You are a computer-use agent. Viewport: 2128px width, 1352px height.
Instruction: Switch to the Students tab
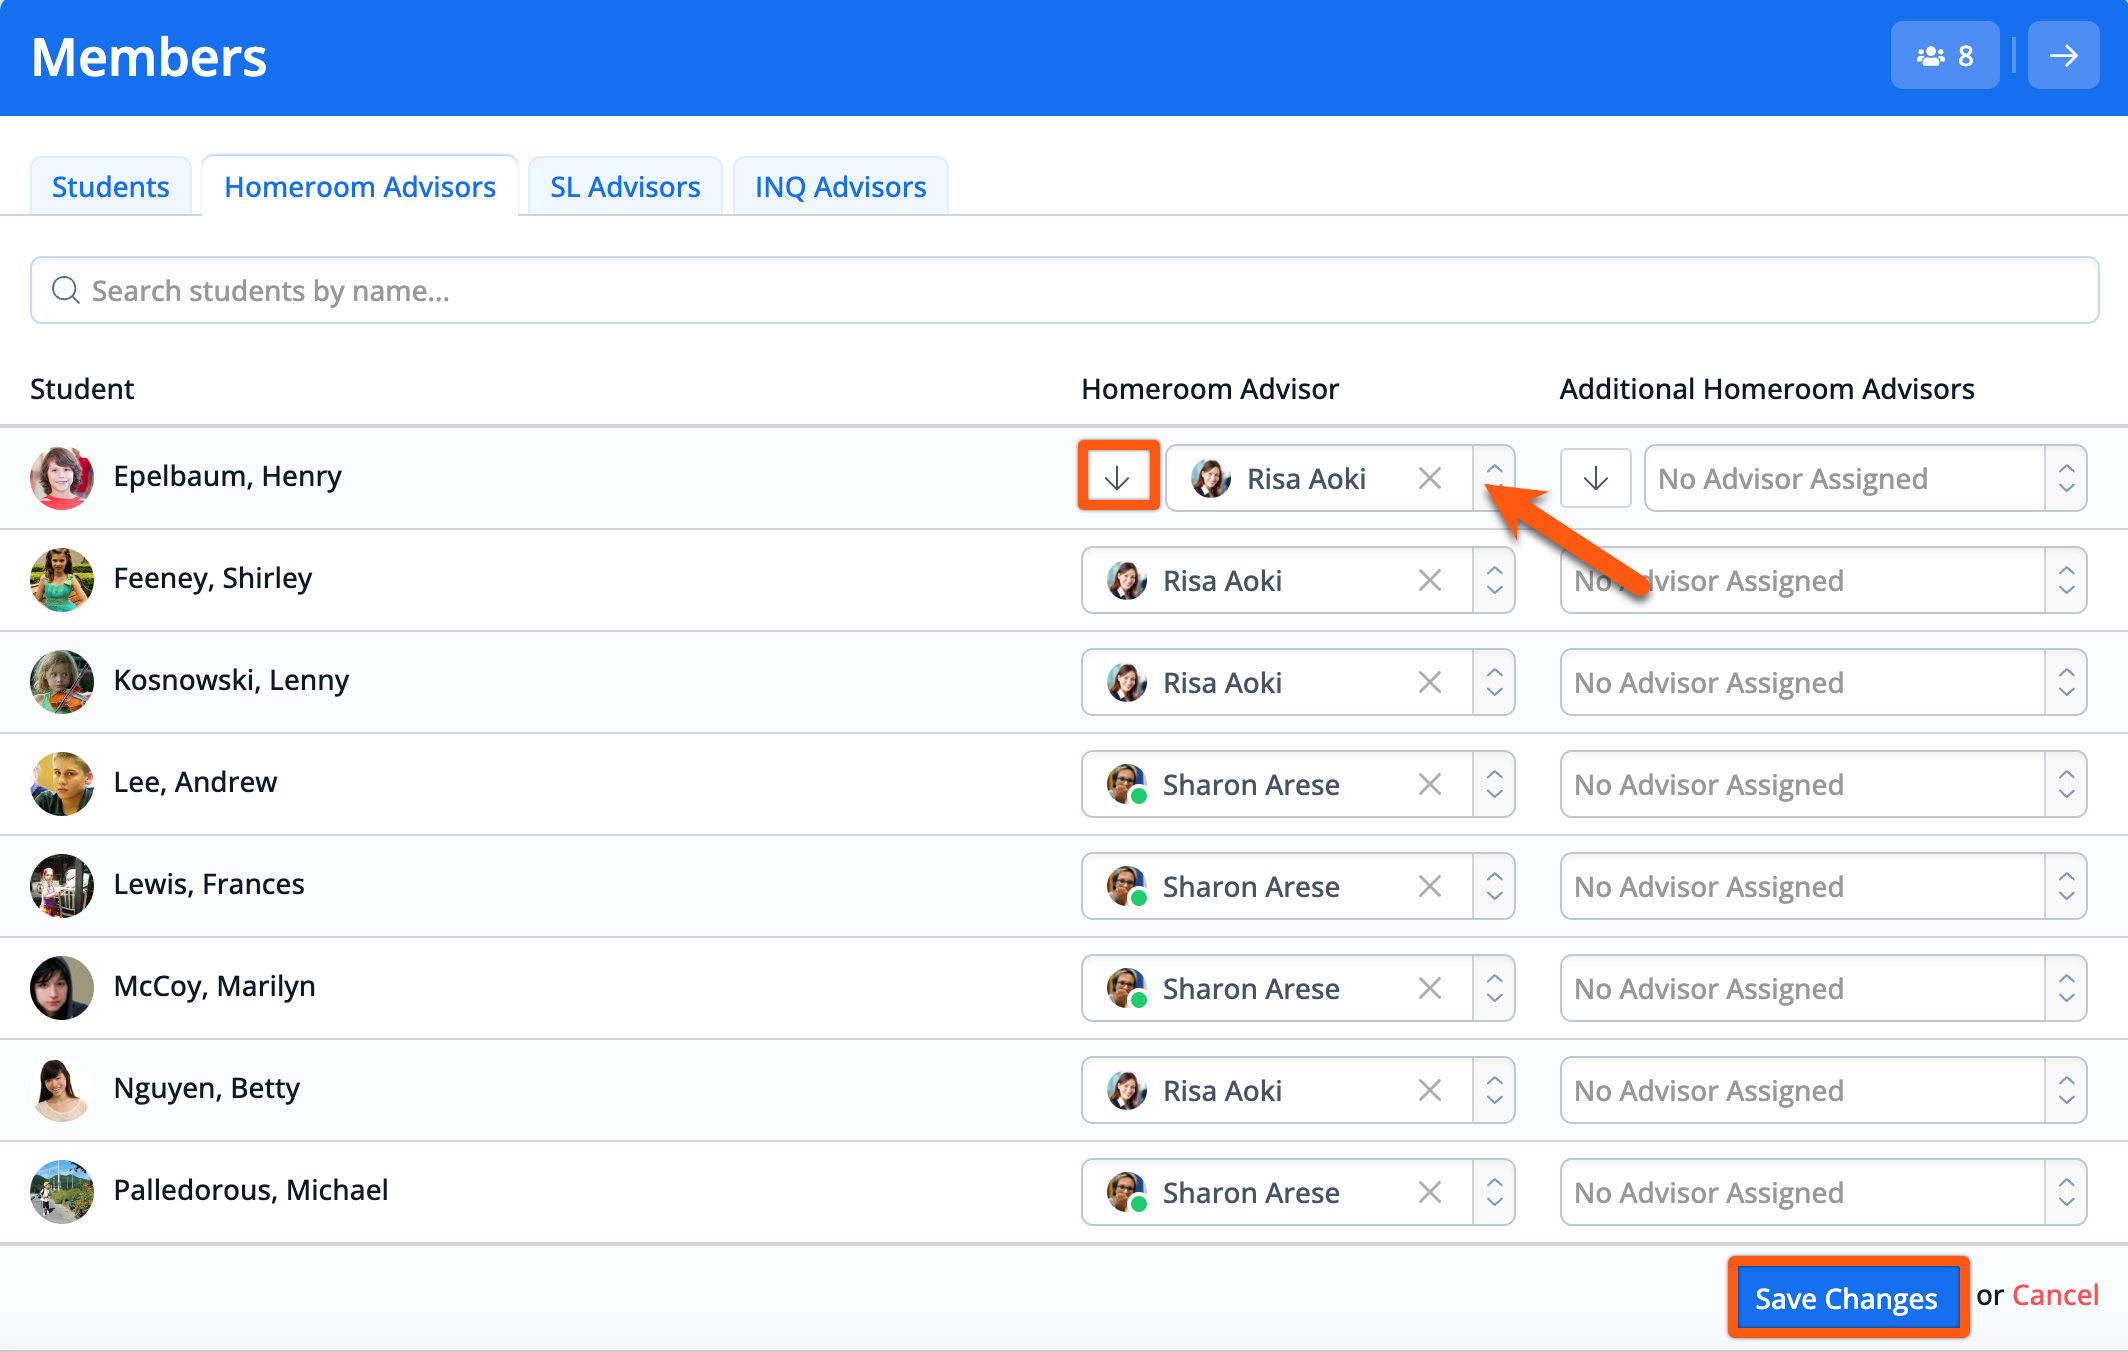[x=110, y=187]
